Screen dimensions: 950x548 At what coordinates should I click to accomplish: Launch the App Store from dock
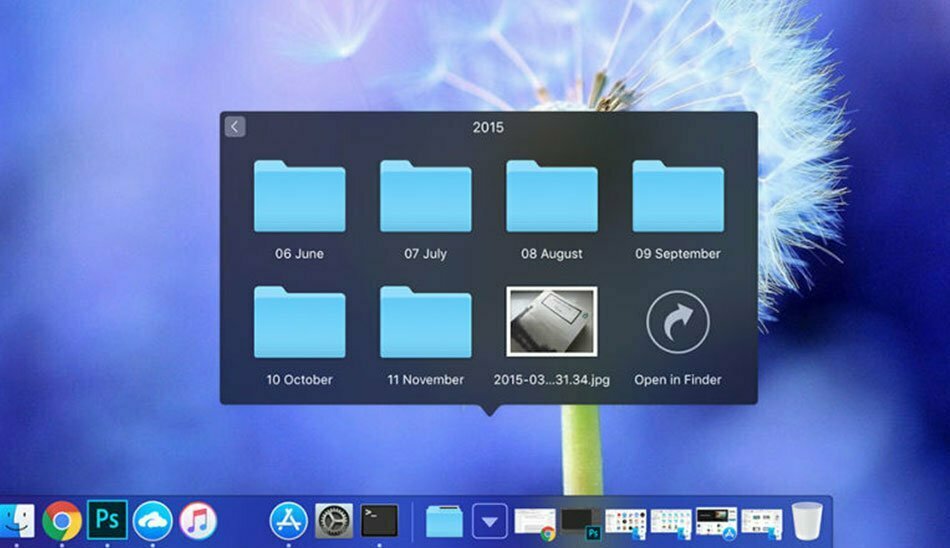click(x=289, y=521)
